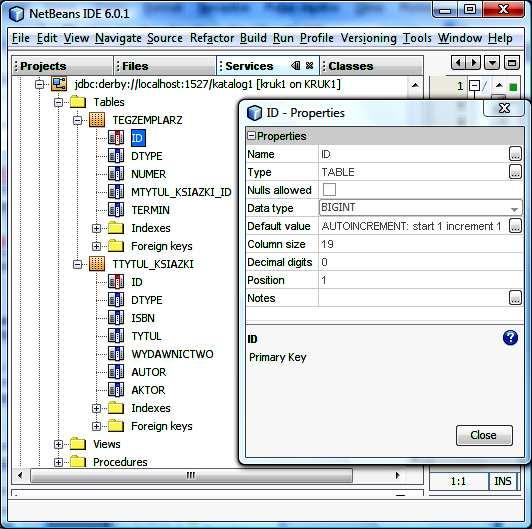This screenshot has height=529, width=532.
Task: Minimize the Services window with its pin icon
Action: (x=296, y=65)
